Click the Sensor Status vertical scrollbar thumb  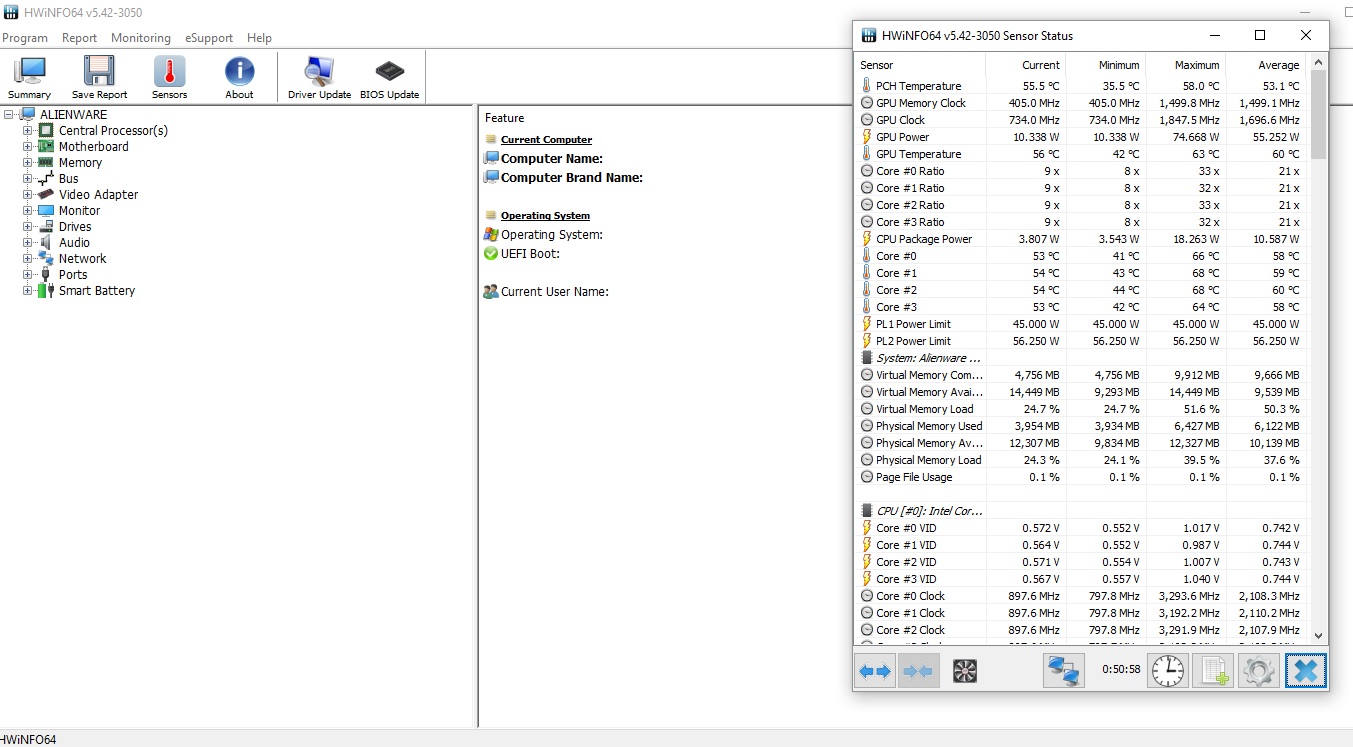1317,115
